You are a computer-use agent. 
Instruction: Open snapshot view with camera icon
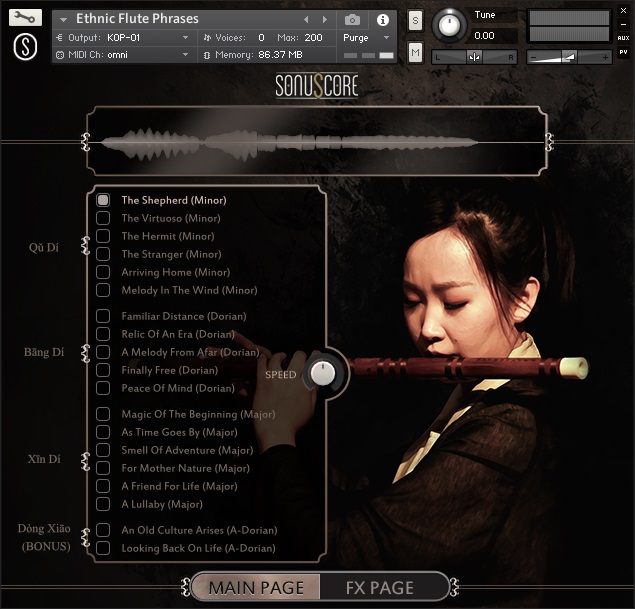pyautogui.click(x=352, y=20)
